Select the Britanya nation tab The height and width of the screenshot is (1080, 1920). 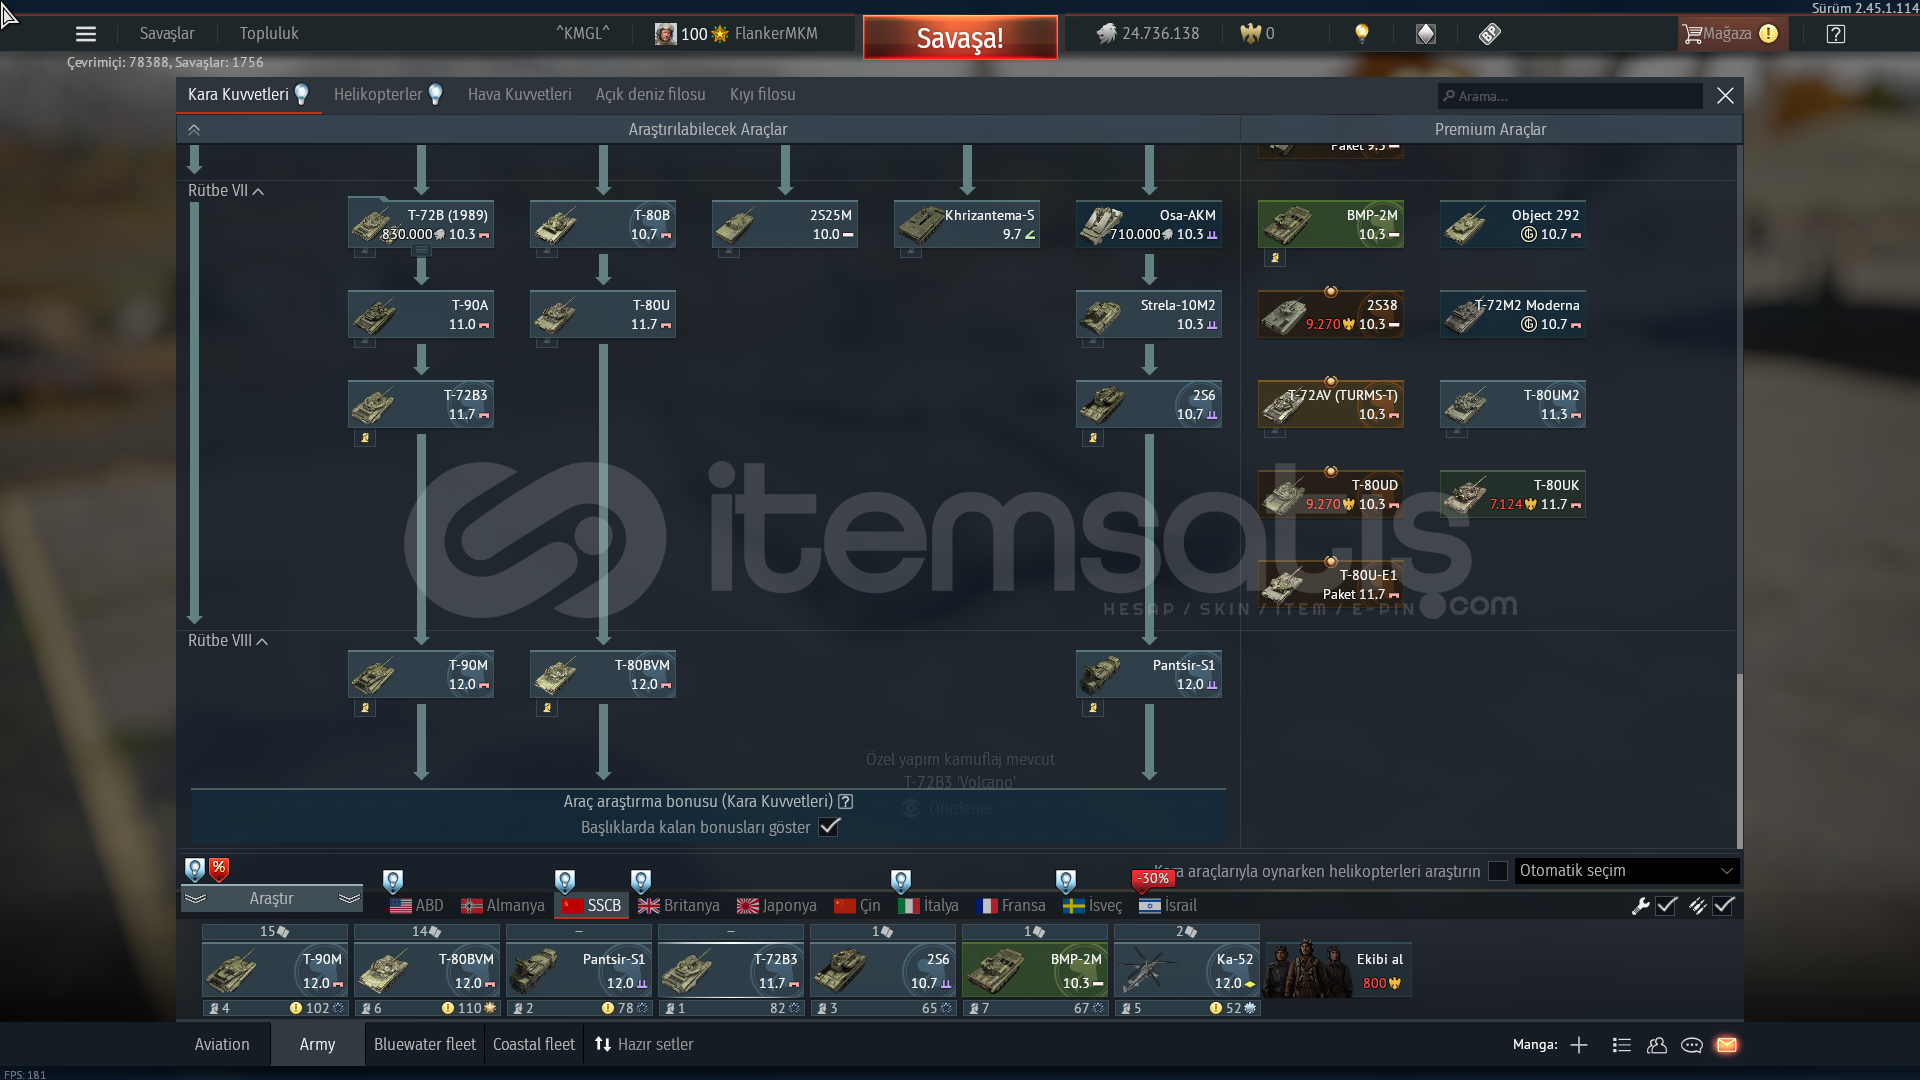679,906
